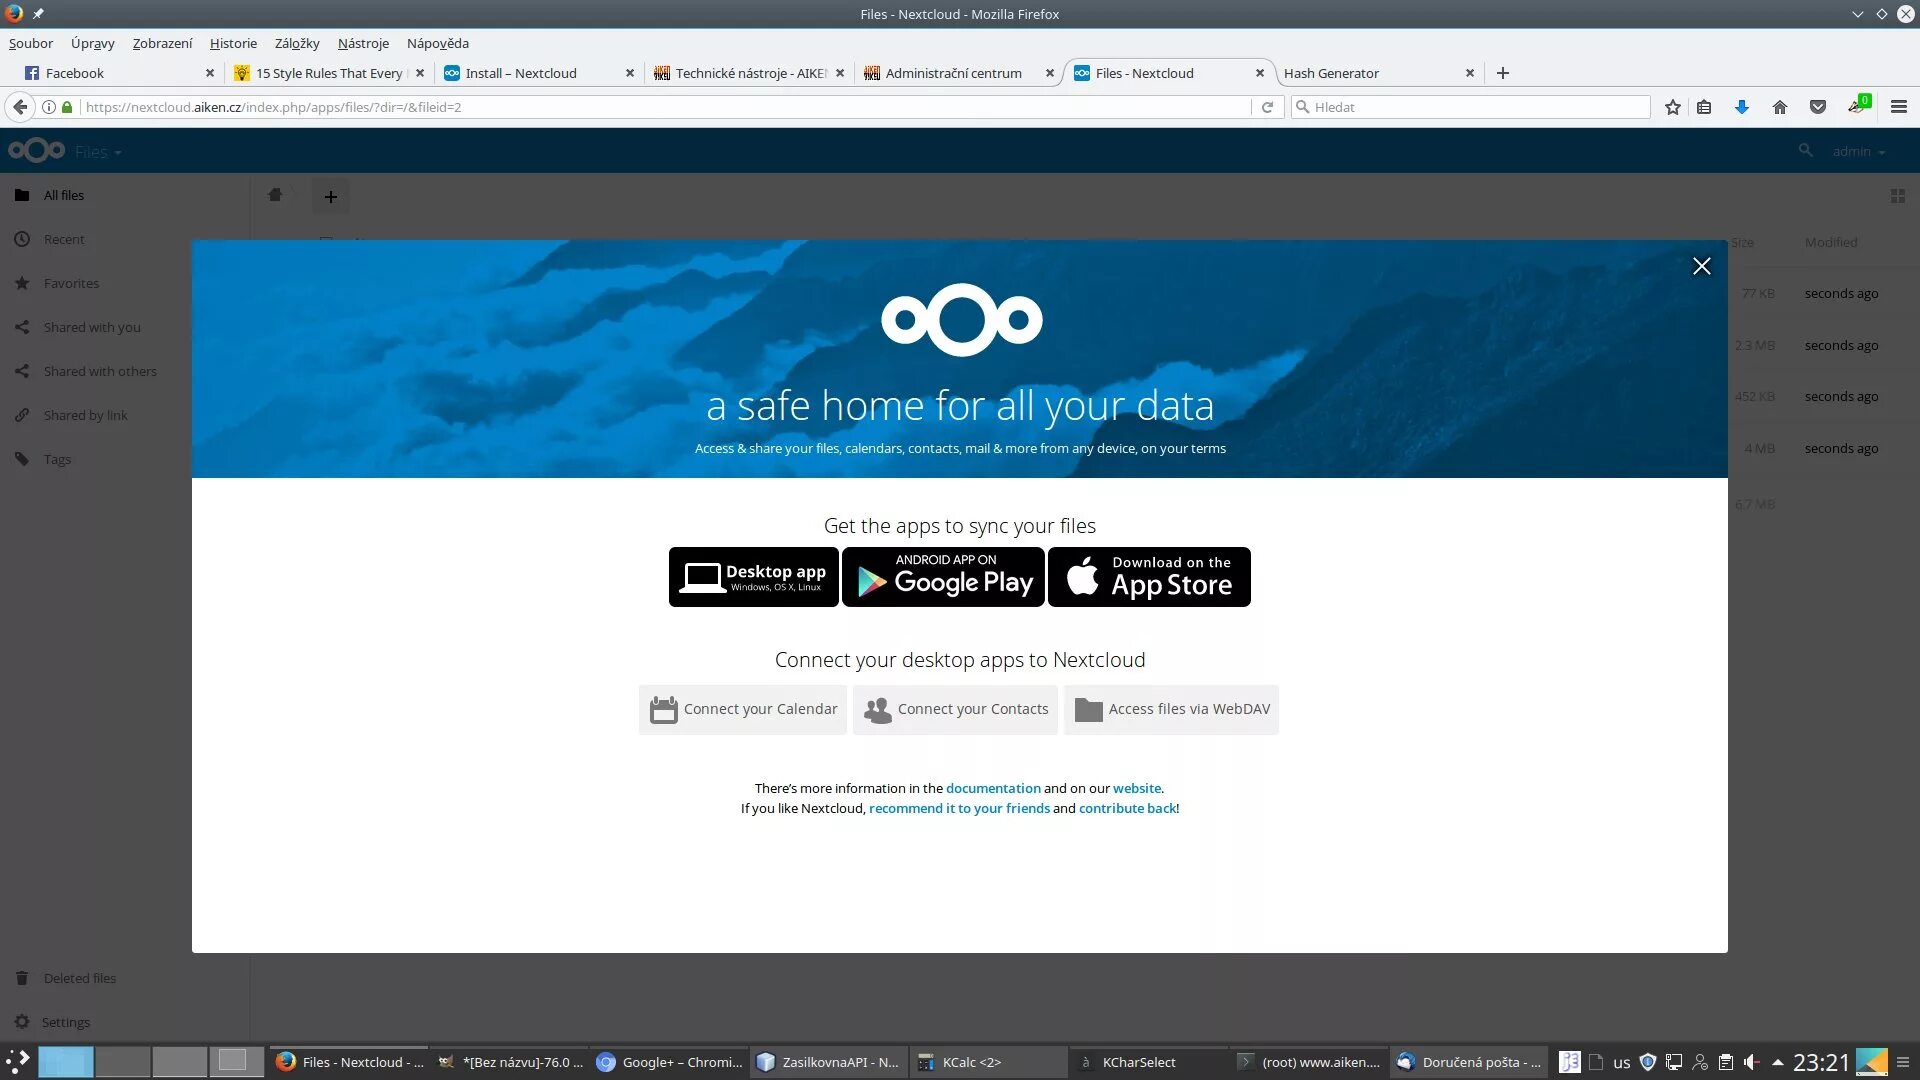Screen dimensions: 1920x1080
Task: Open the Recent files section
Action: (63, 239)
